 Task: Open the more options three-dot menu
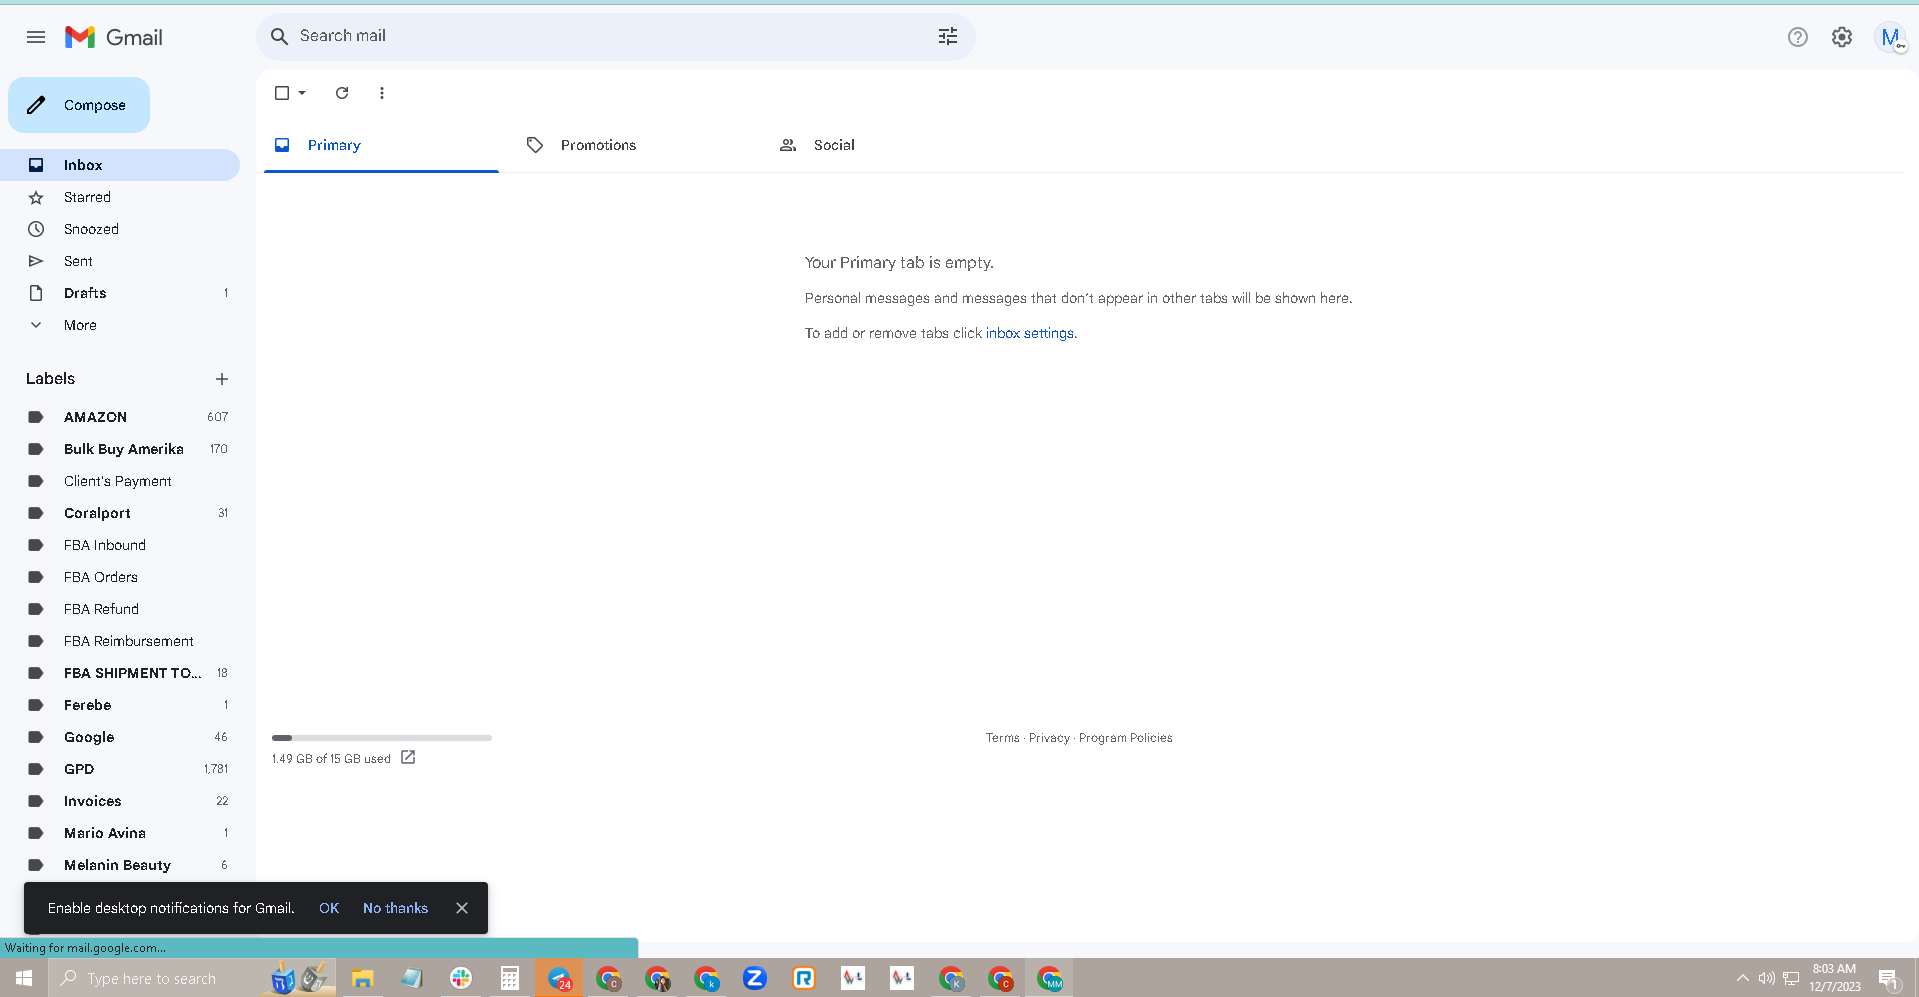382,93
